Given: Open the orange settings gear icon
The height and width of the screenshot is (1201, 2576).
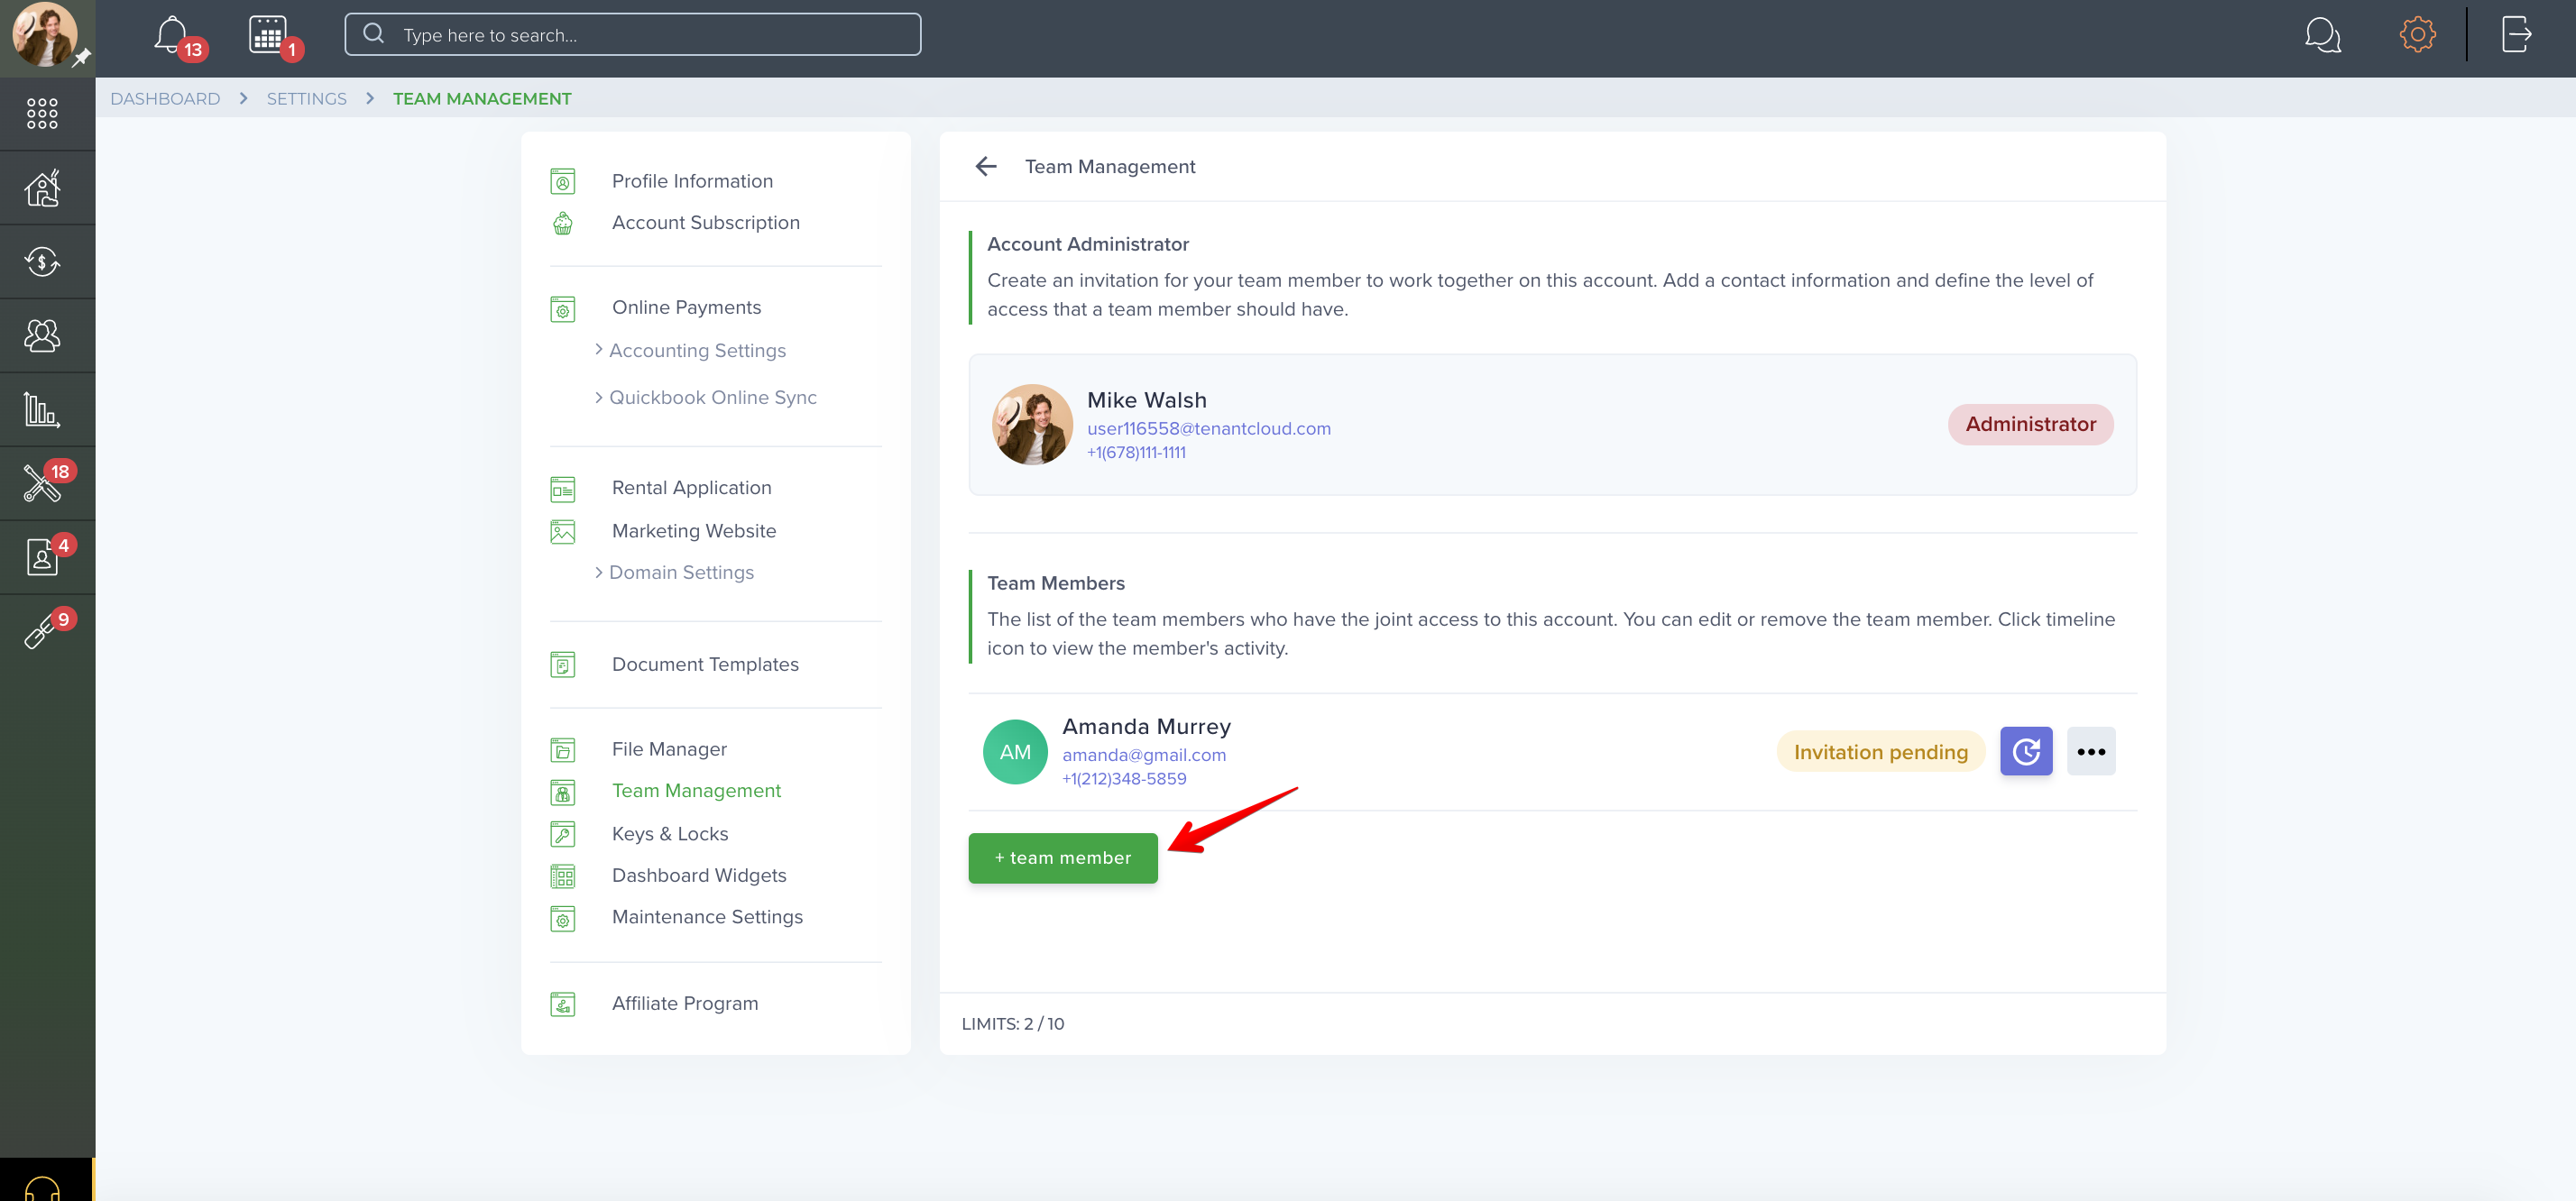Looking at the screenshot, I should pyautogui.click(x=2417, y=34).
